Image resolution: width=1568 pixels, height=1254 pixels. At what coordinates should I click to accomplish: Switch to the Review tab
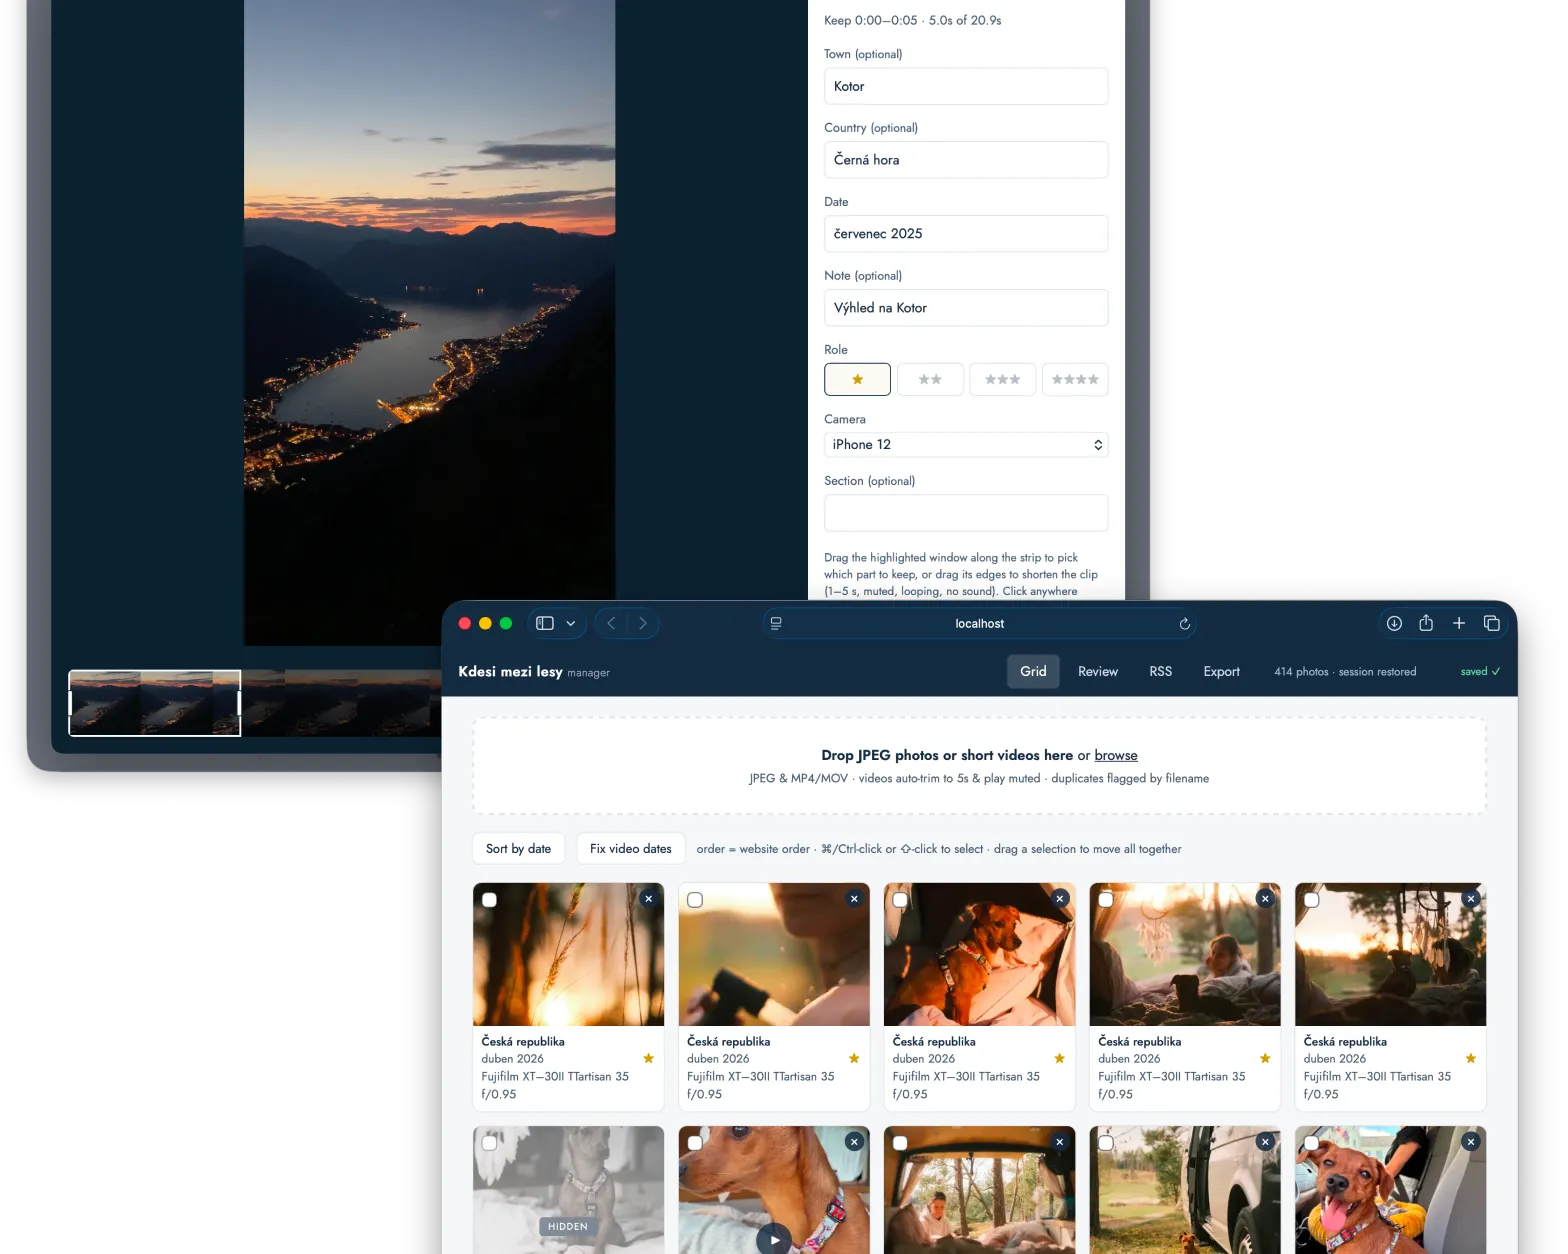click(x=1098, y=671)
